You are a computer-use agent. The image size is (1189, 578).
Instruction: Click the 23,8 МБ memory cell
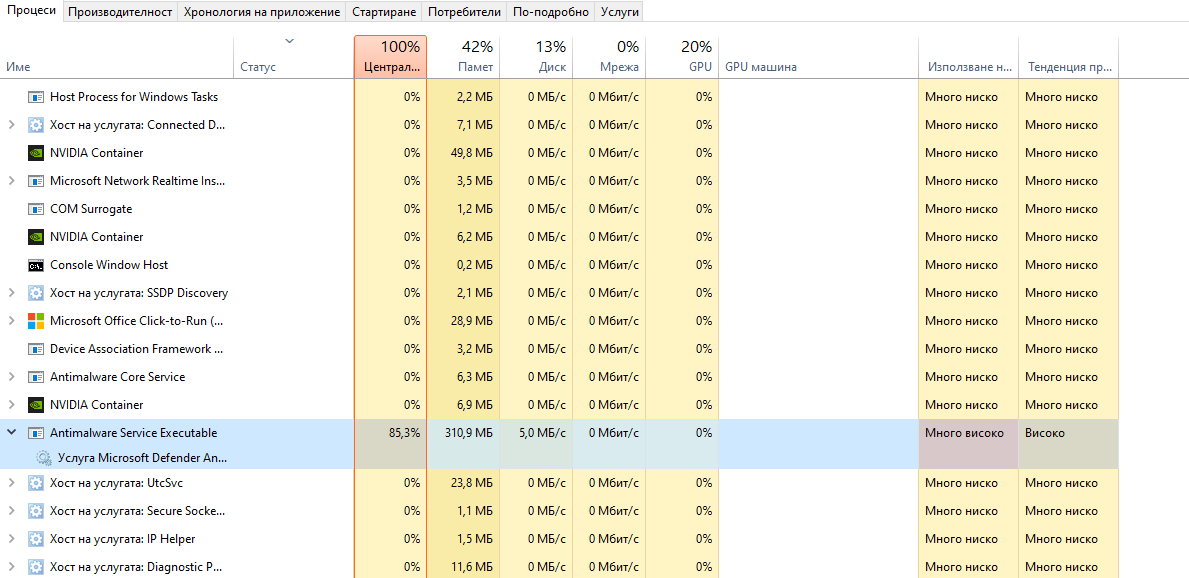coord(463,482)
